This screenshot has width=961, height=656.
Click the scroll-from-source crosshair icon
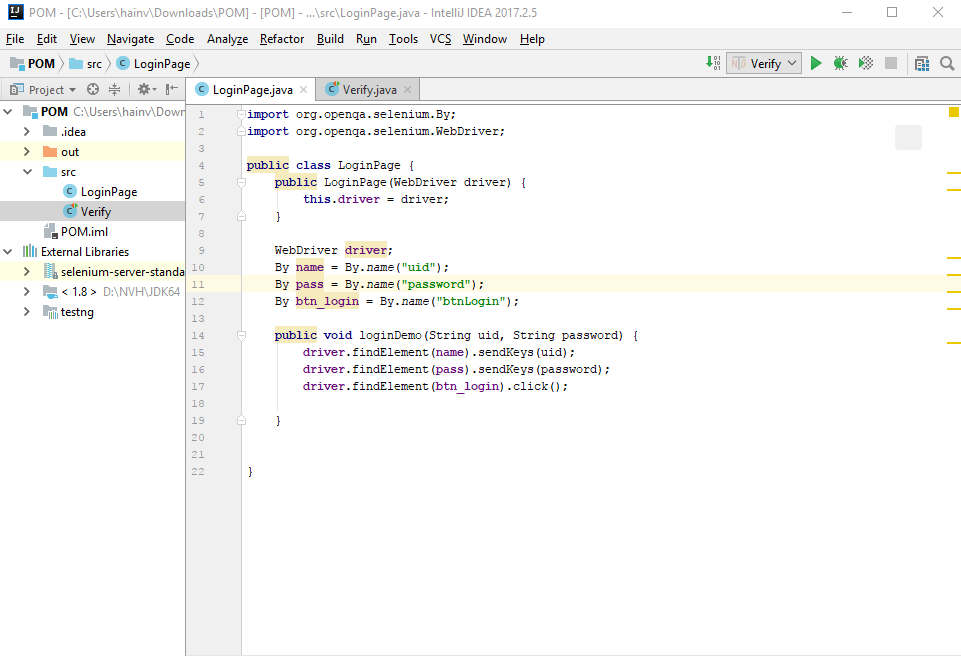coord(93,89)
